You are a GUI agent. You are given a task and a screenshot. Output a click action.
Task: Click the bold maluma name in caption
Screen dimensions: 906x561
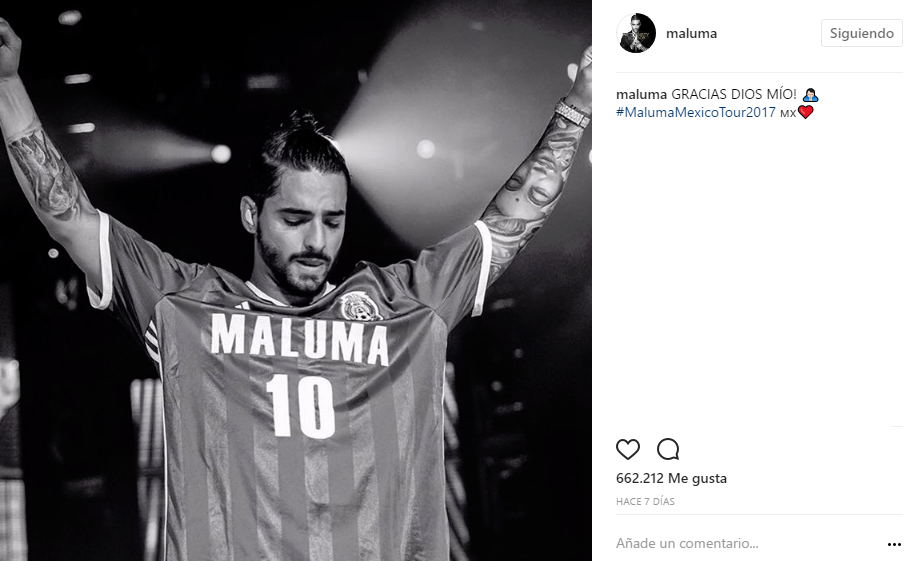pyautogui.click(x=641, y=94)
